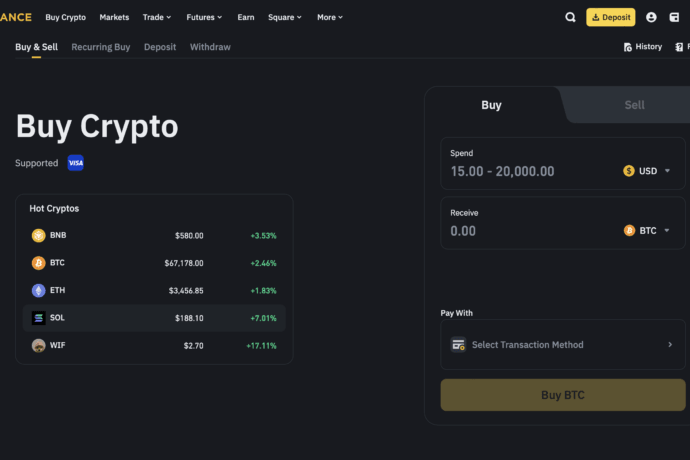Open the History link
Image resolution: width=690 pixels, height=460 pixels.
pyautogui.click(x=643, y=47)
